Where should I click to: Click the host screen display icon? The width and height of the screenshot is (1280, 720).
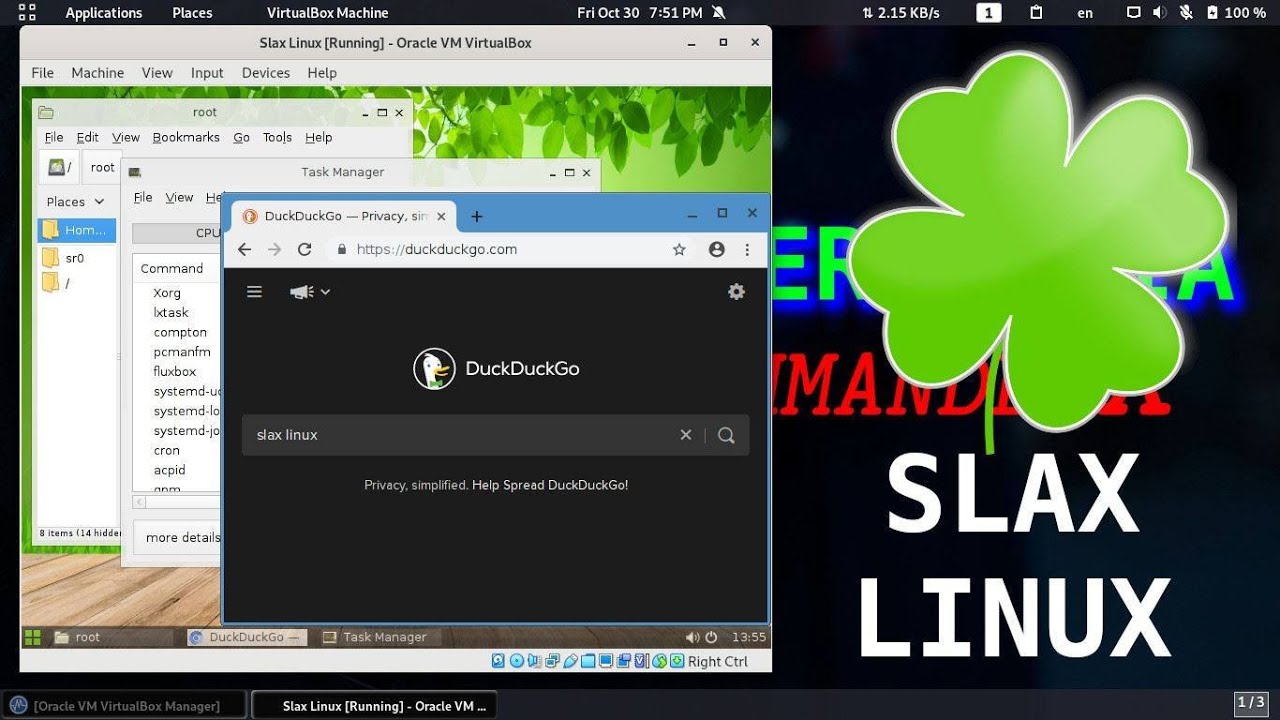point(1133,13)
